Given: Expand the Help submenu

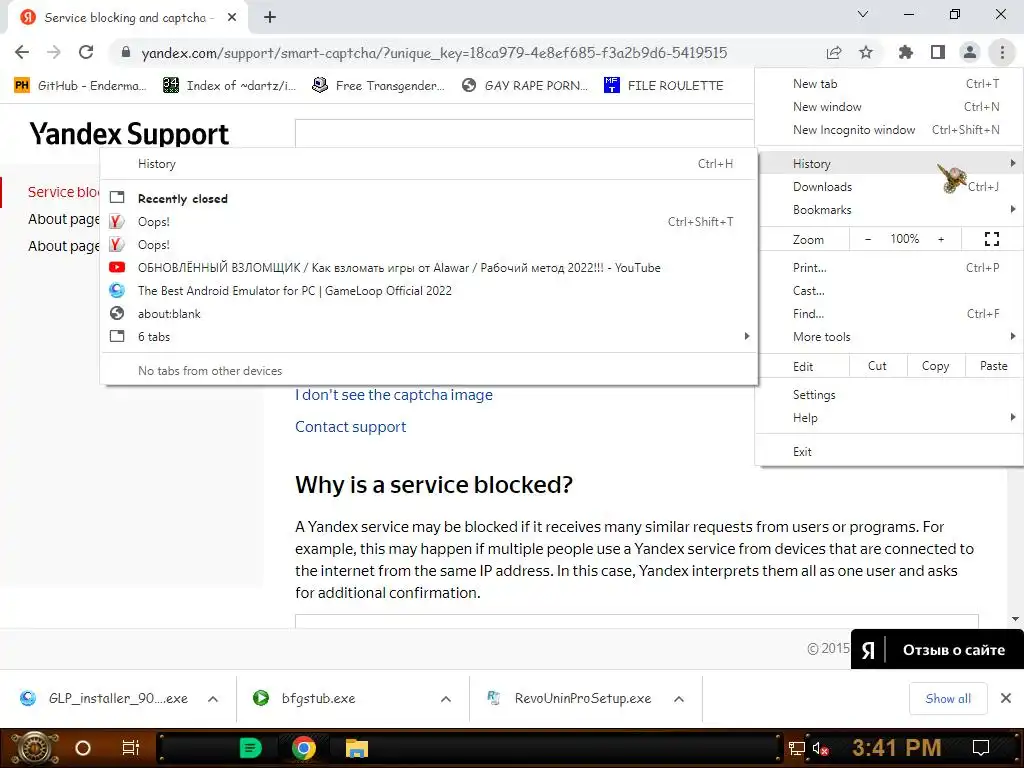Looking at the screenshot, I should coord(889,418).
